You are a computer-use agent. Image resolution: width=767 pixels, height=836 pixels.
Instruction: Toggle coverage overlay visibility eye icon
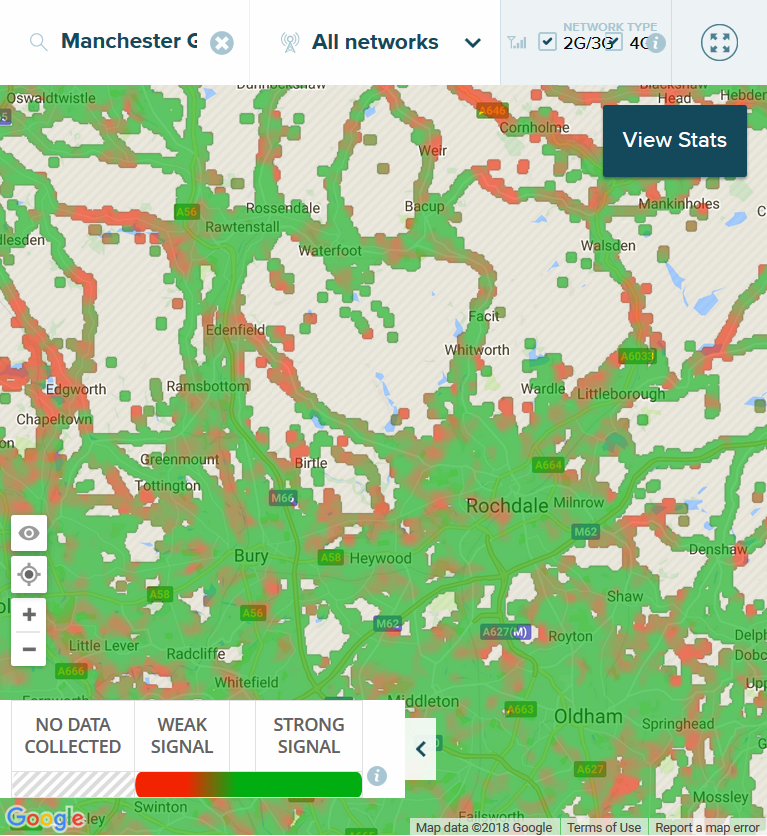(x=29, y=533)
